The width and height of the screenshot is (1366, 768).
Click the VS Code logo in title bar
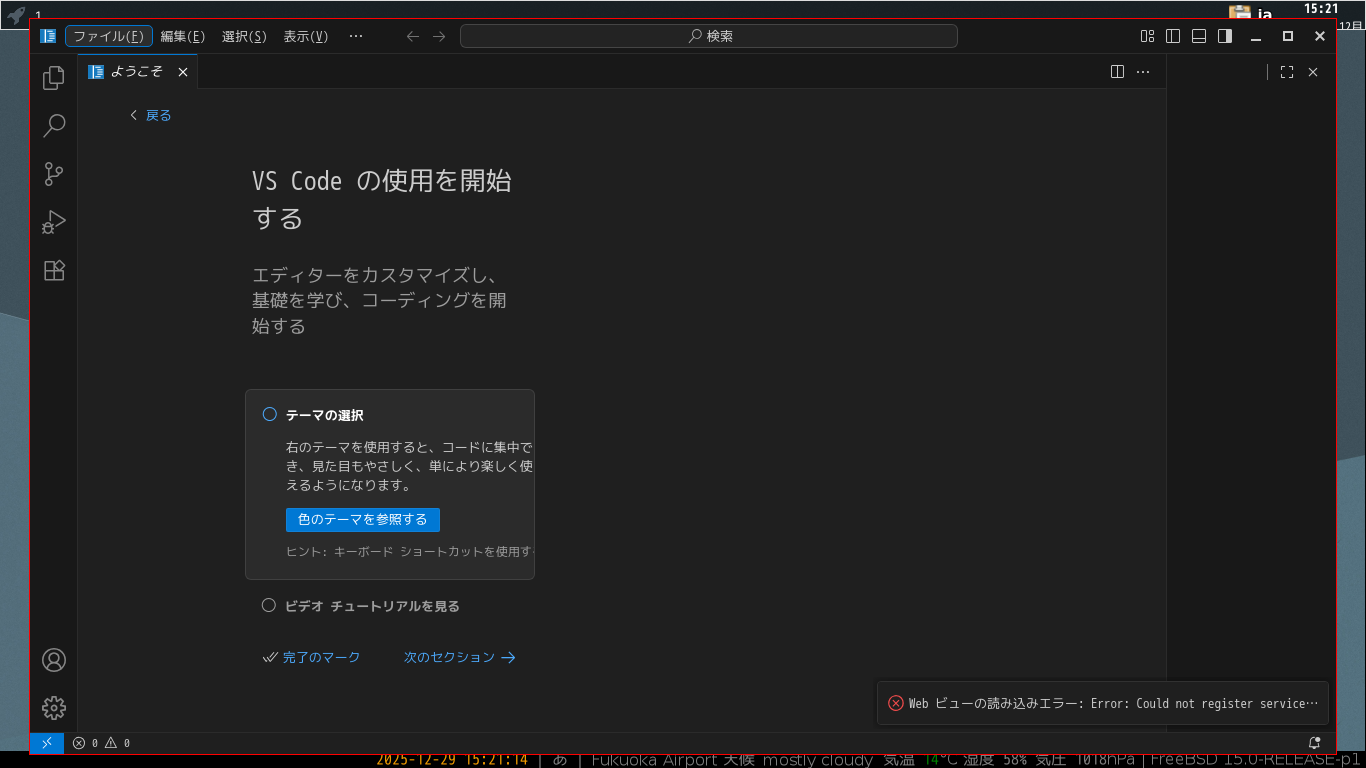click(x=48, y=36)
